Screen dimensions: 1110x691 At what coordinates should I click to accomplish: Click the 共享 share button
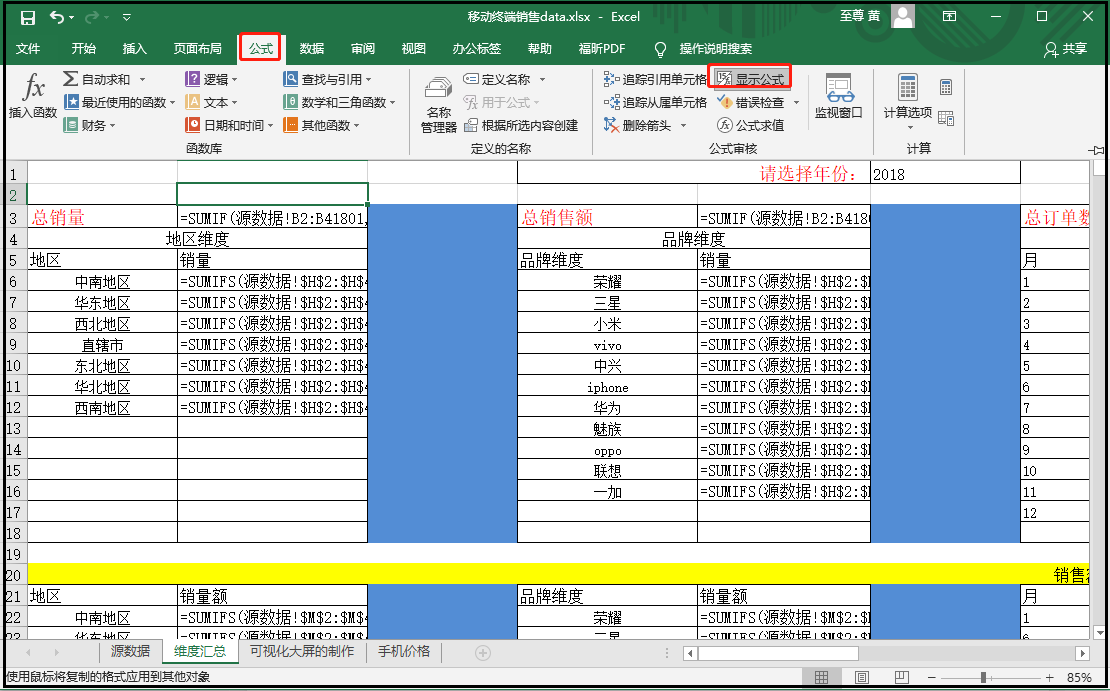pyautogui.click(x=1065, y=49)
